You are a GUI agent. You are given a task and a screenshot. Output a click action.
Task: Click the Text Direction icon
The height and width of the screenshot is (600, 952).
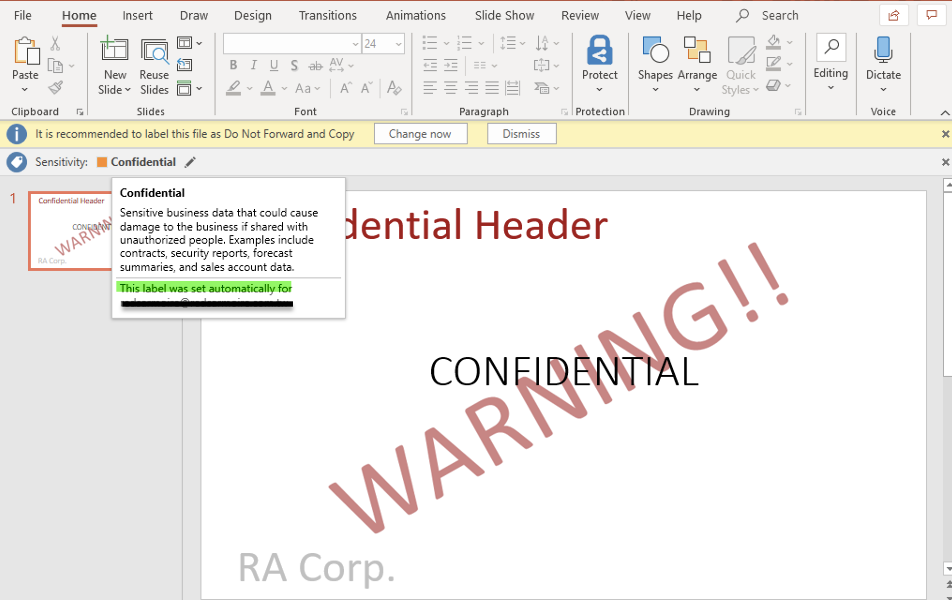(x=542, y=43)
